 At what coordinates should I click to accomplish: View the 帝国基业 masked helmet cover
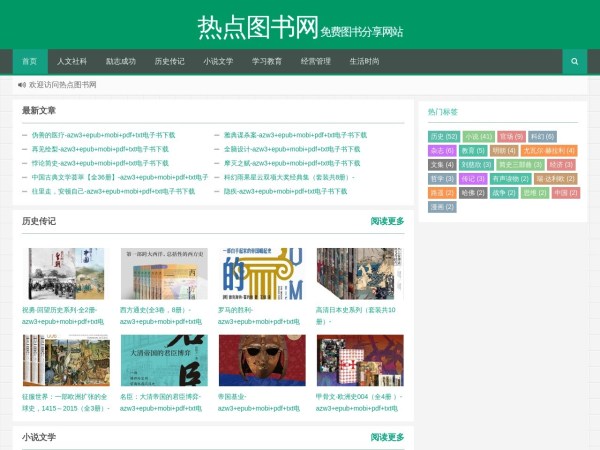pyautogui.click(x=262, y=360)
